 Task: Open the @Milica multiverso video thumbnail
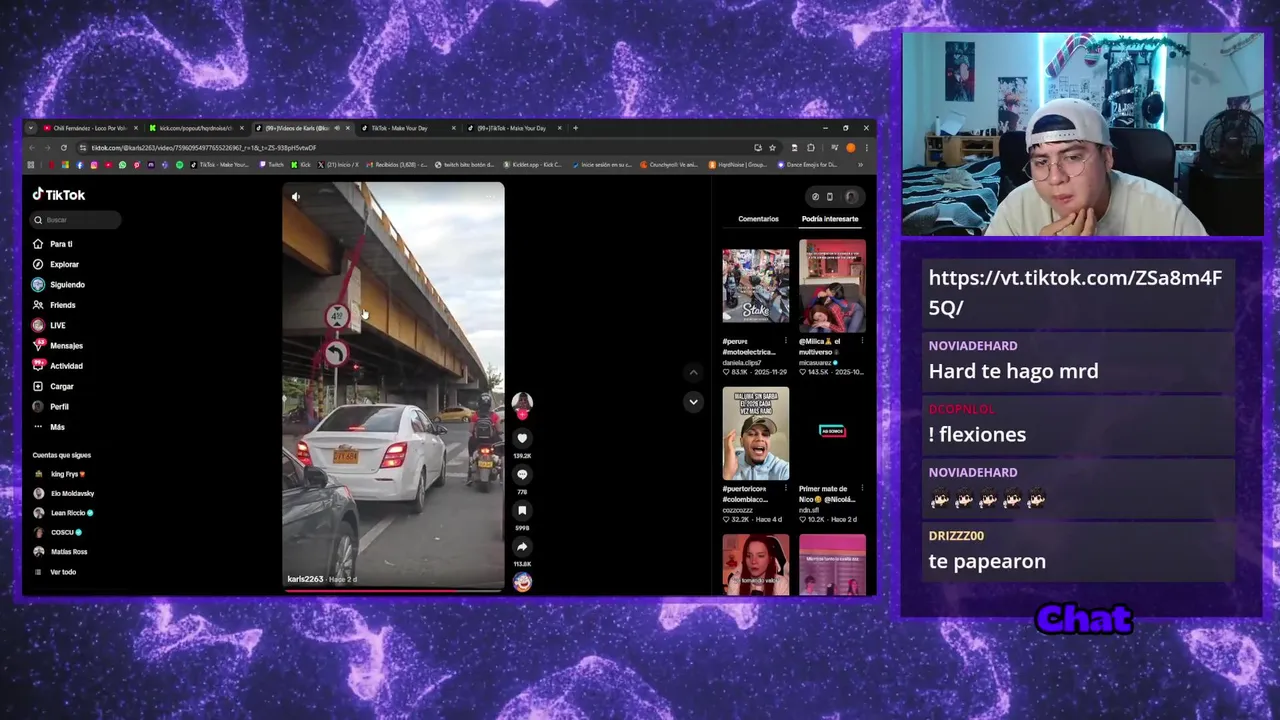pos(832,286)
